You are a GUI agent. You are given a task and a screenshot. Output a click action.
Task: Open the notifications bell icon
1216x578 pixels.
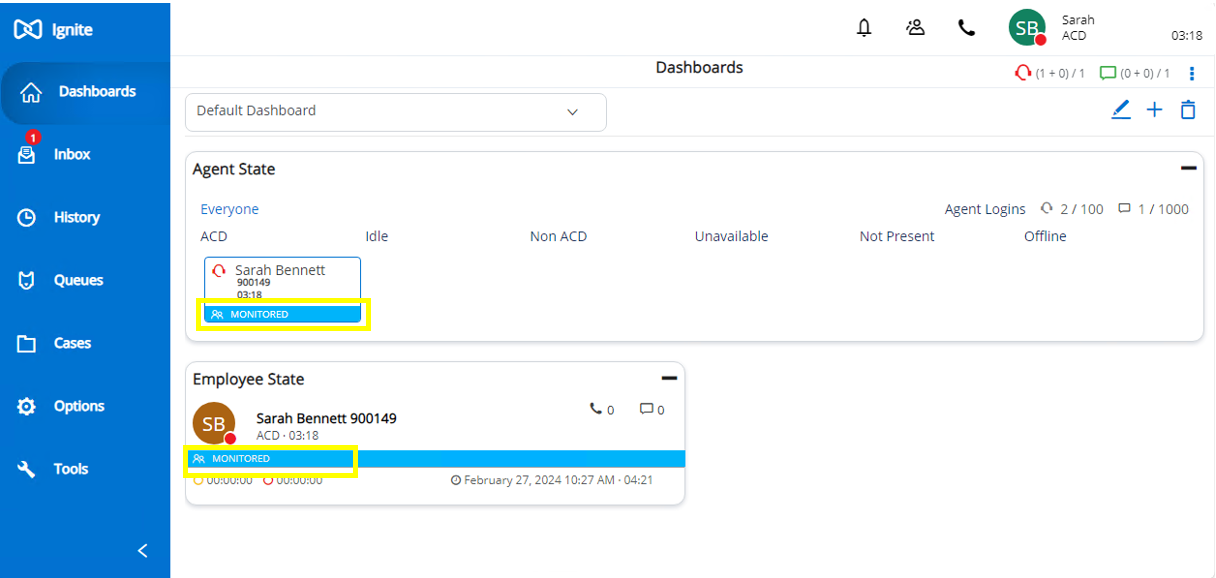[x=864, y=27]
